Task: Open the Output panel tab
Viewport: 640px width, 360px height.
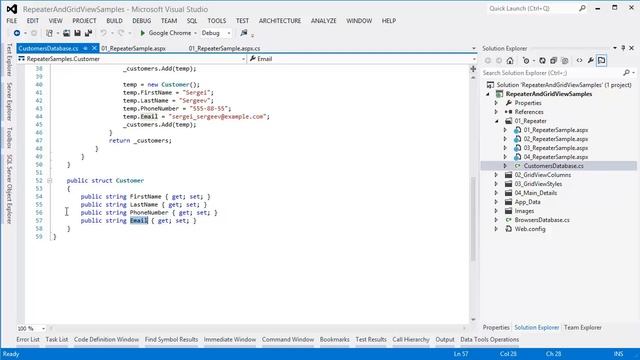Action: point(445,339)
